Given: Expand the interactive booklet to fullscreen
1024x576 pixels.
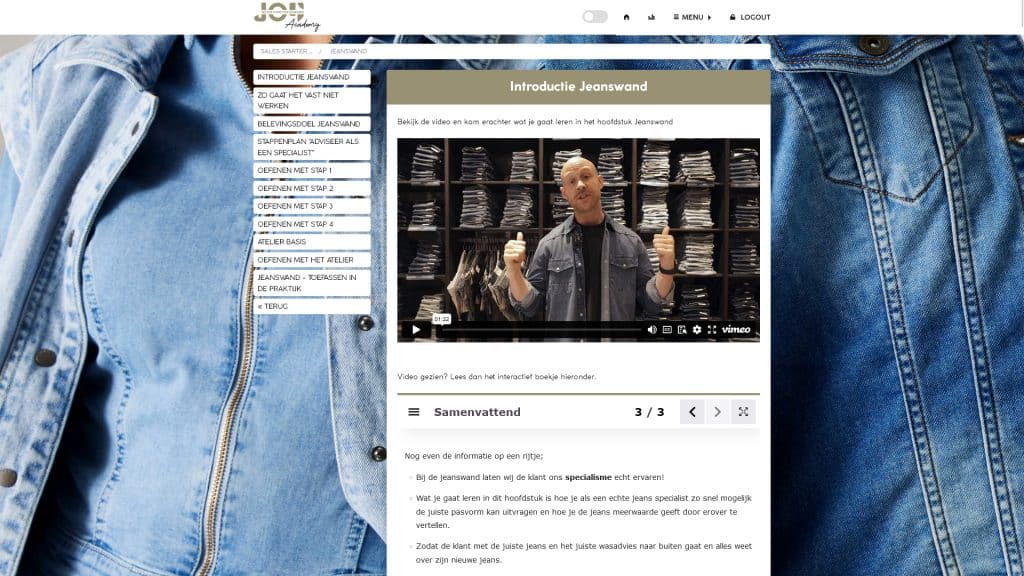Looking at the screenshot, I should click(x=743, y=412).
